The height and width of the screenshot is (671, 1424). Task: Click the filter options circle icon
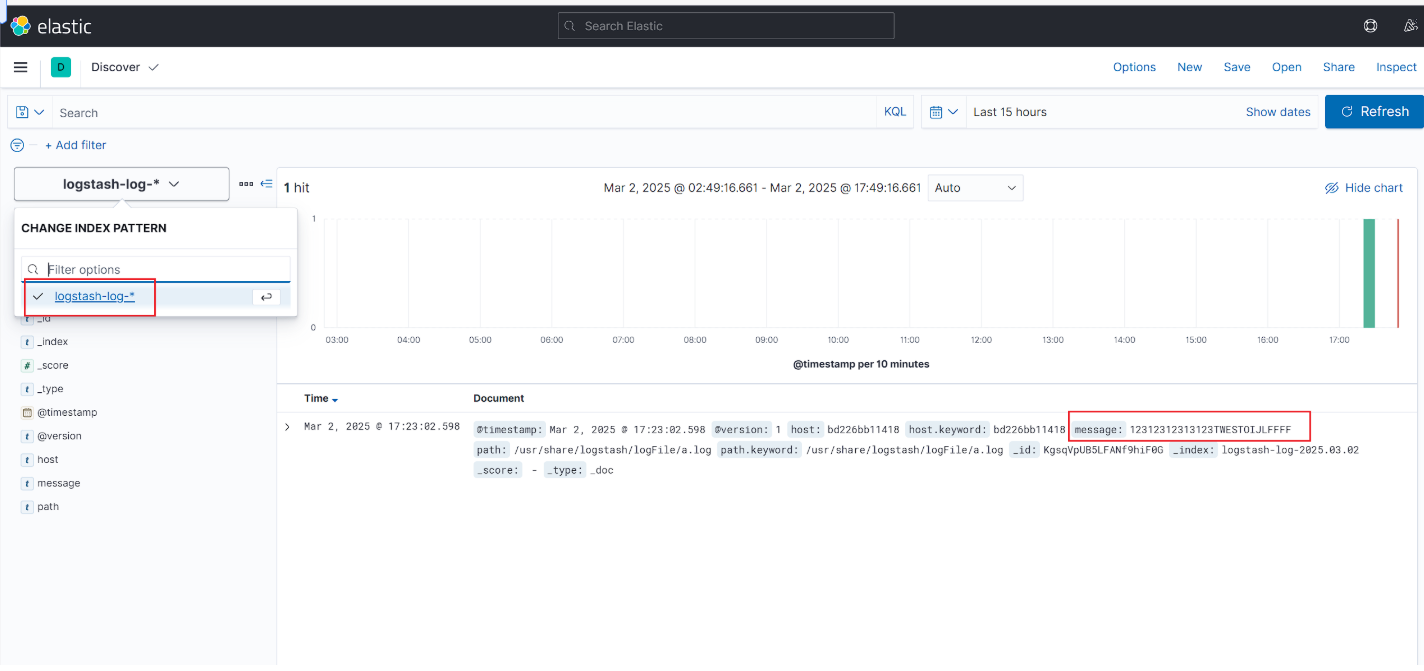click(x=16, y=145)
